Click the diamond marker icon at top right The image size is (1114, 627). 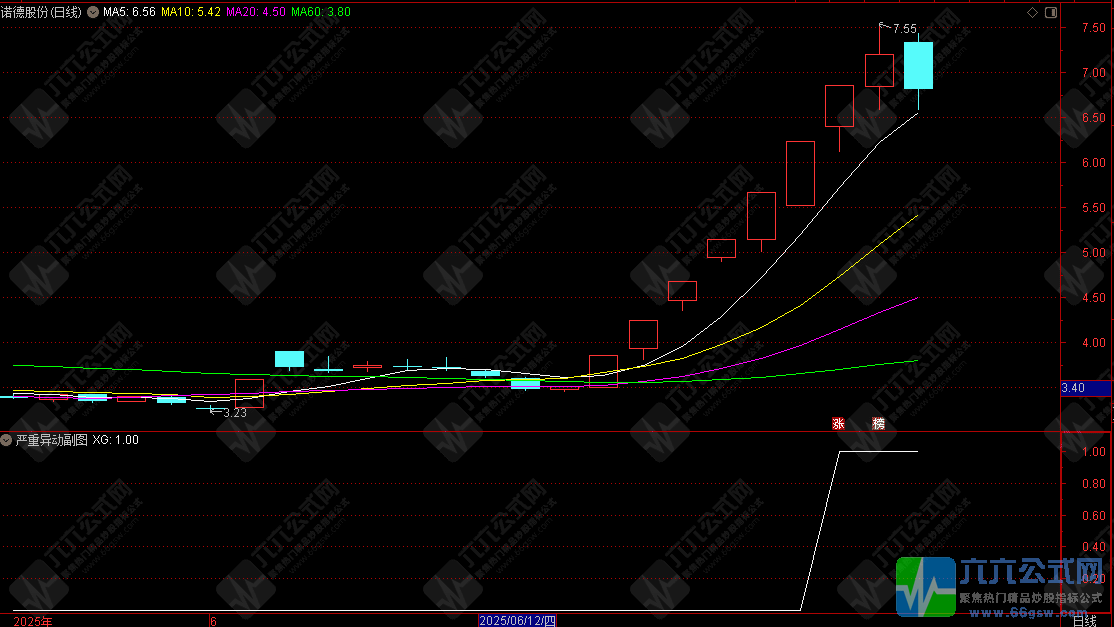click(1032, 12)
